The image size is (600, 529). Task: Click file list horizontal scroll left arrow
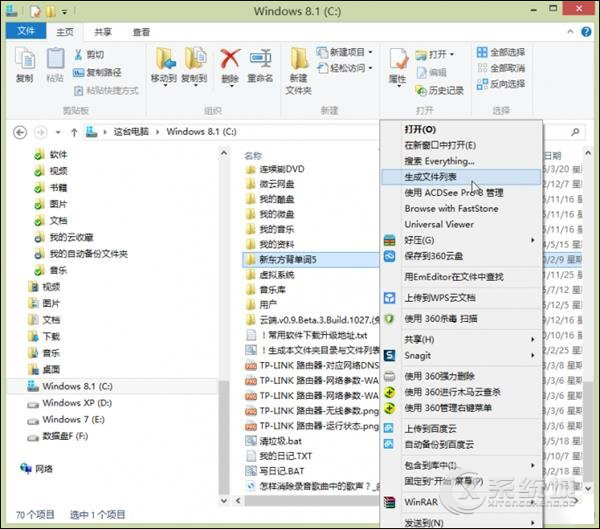point(238,500)
